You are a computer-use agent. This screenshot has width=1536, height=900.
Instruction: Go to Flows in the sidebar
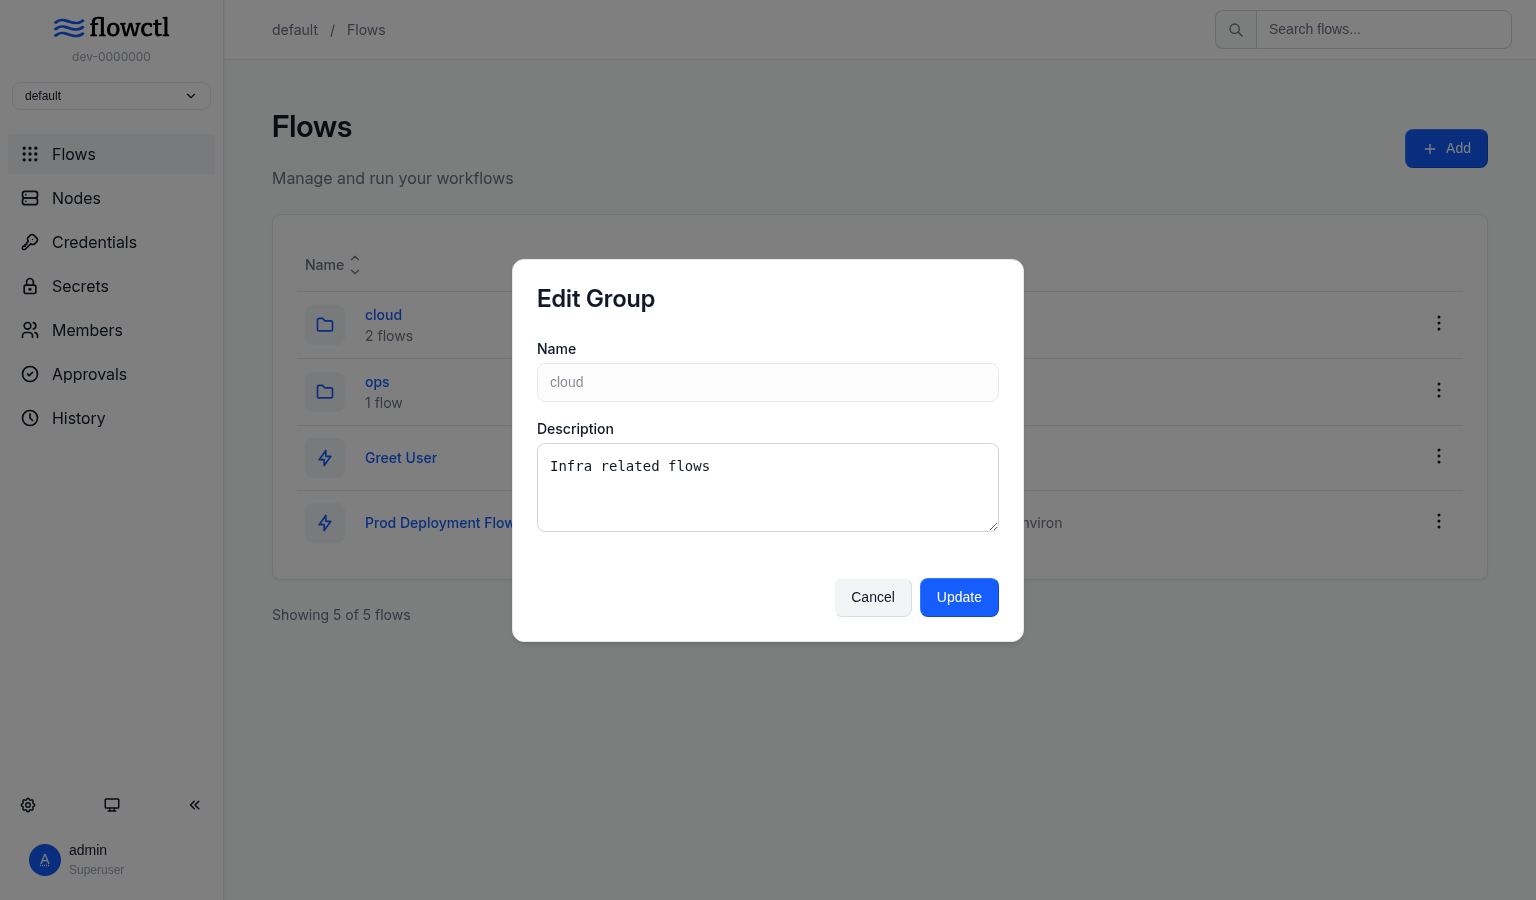click(111, 154)
